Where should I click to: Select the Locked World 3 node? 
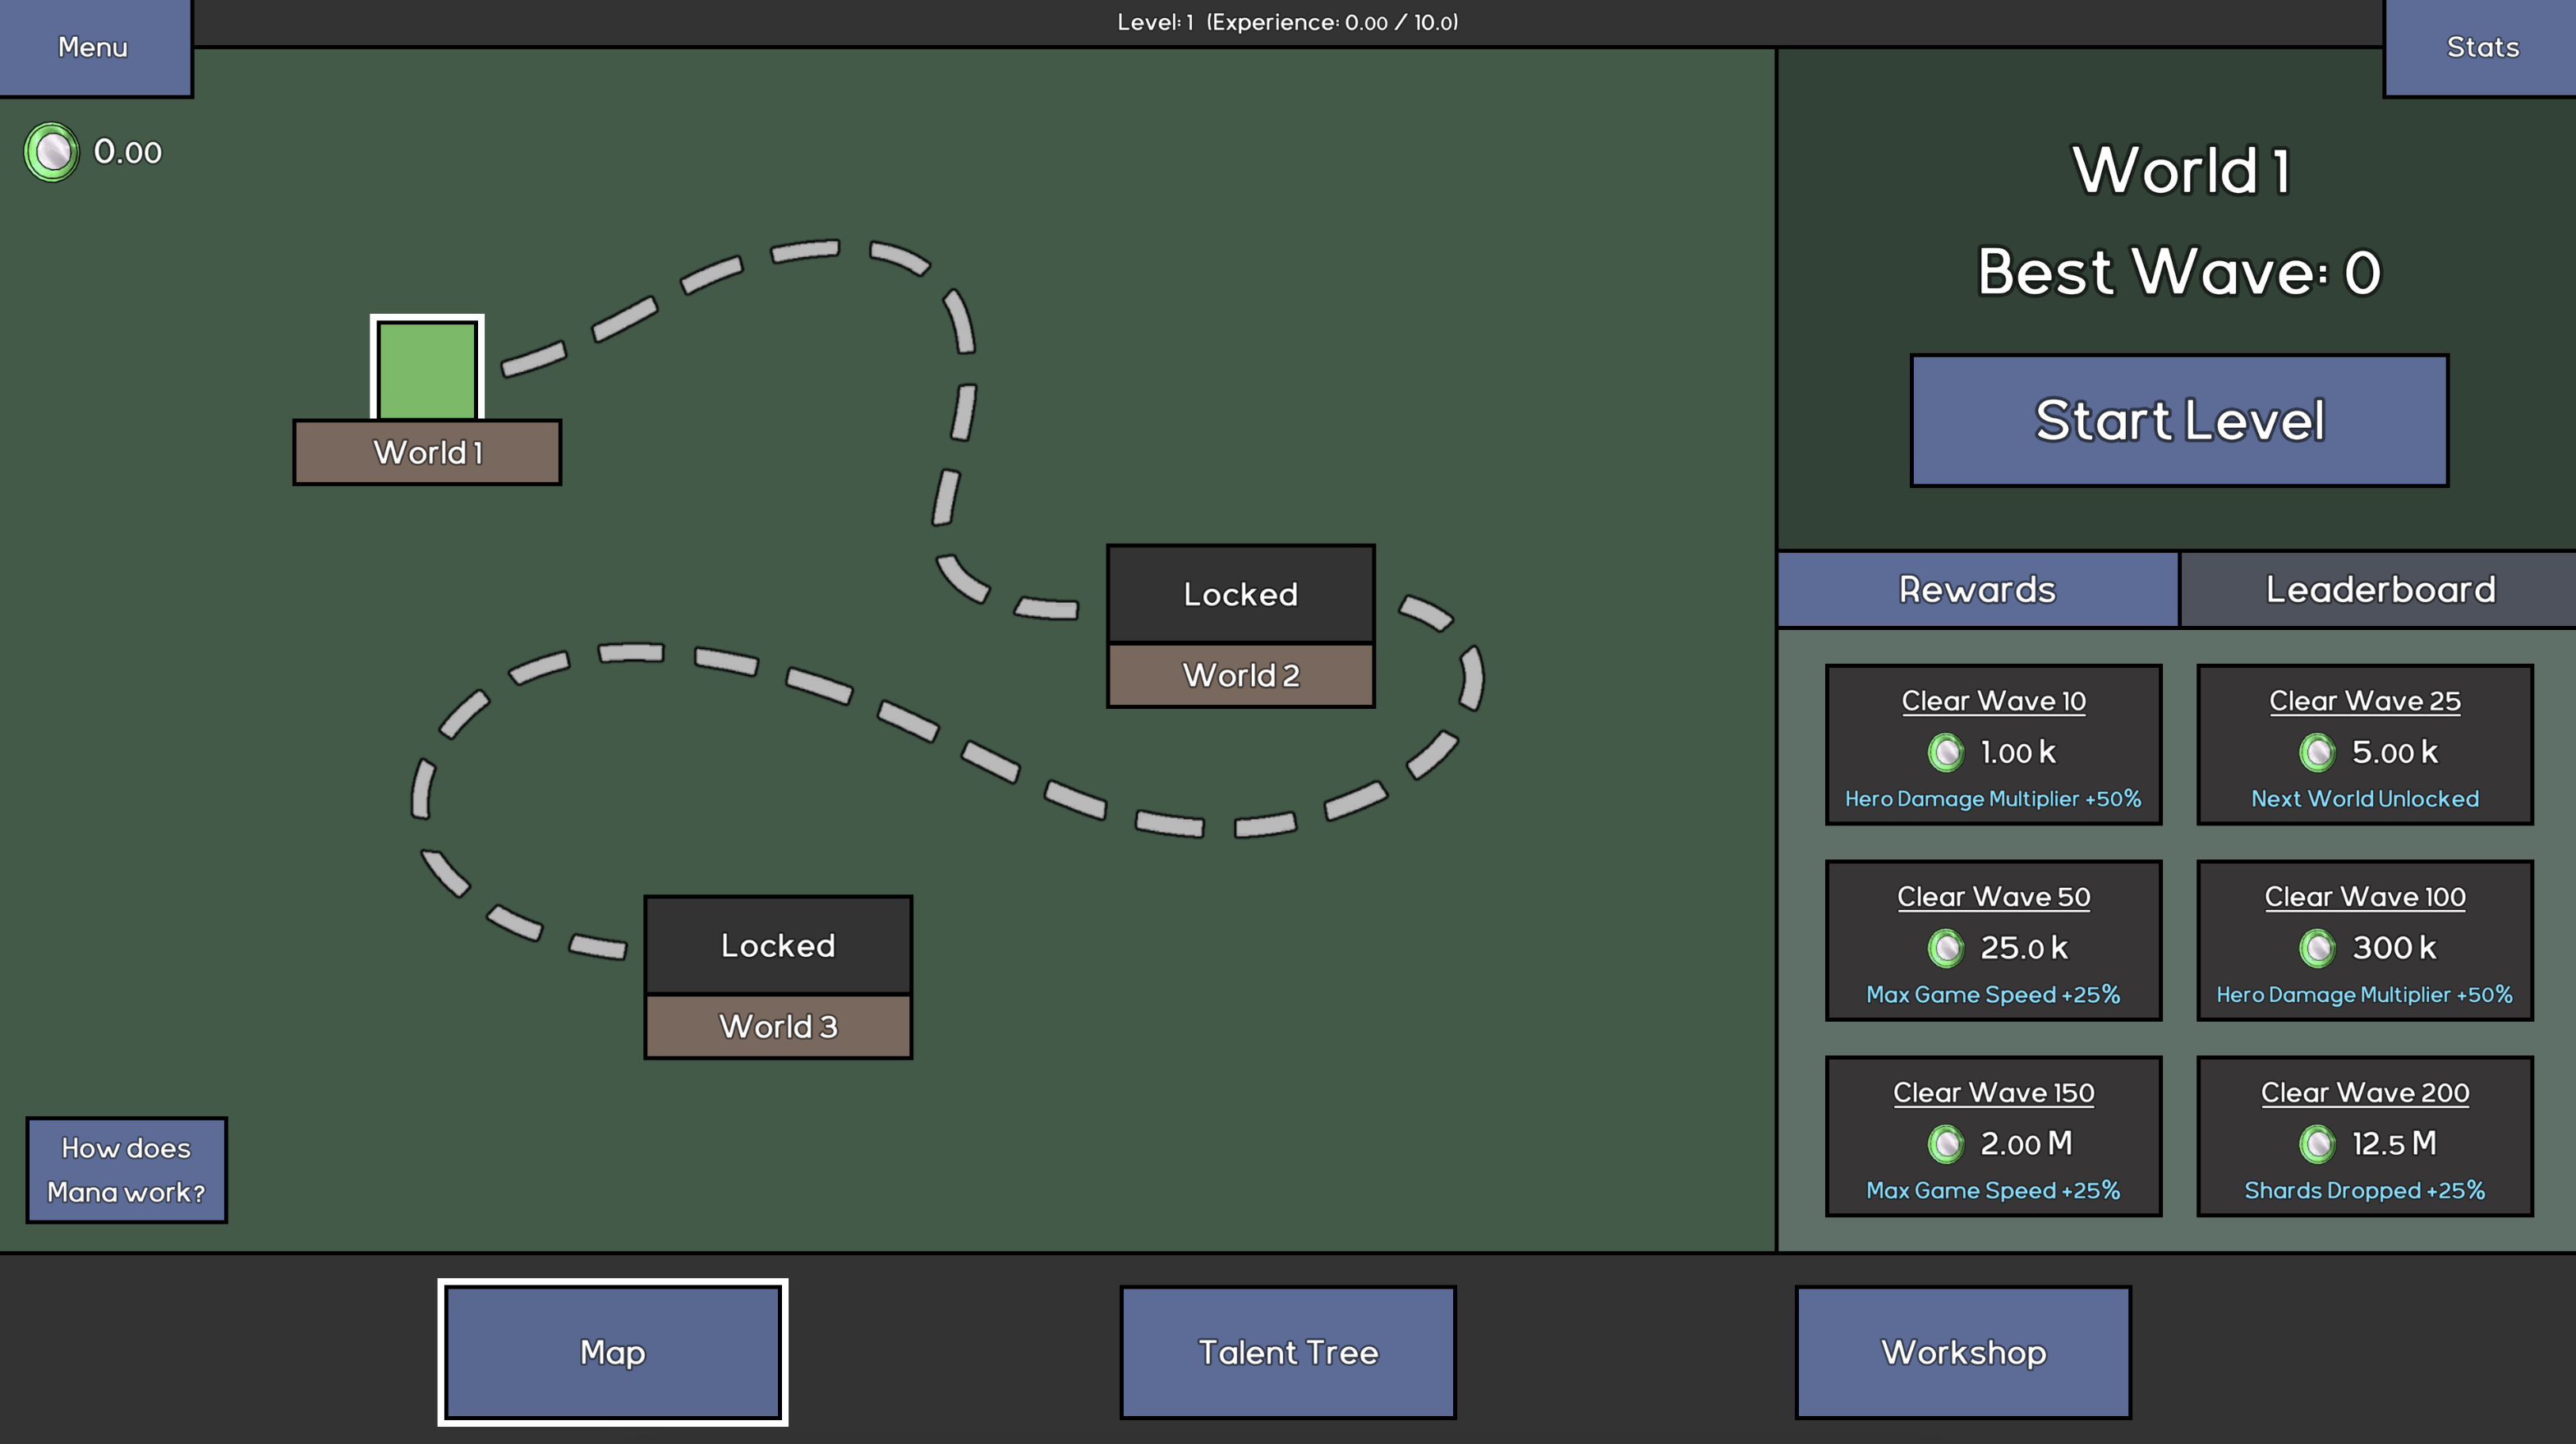click(778, 945)
